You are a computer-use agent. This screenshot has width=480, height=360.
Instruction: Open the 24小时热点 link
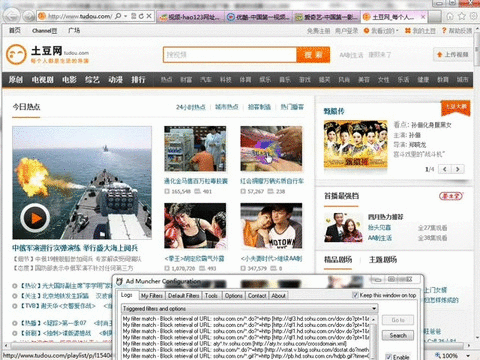(191, 107)
